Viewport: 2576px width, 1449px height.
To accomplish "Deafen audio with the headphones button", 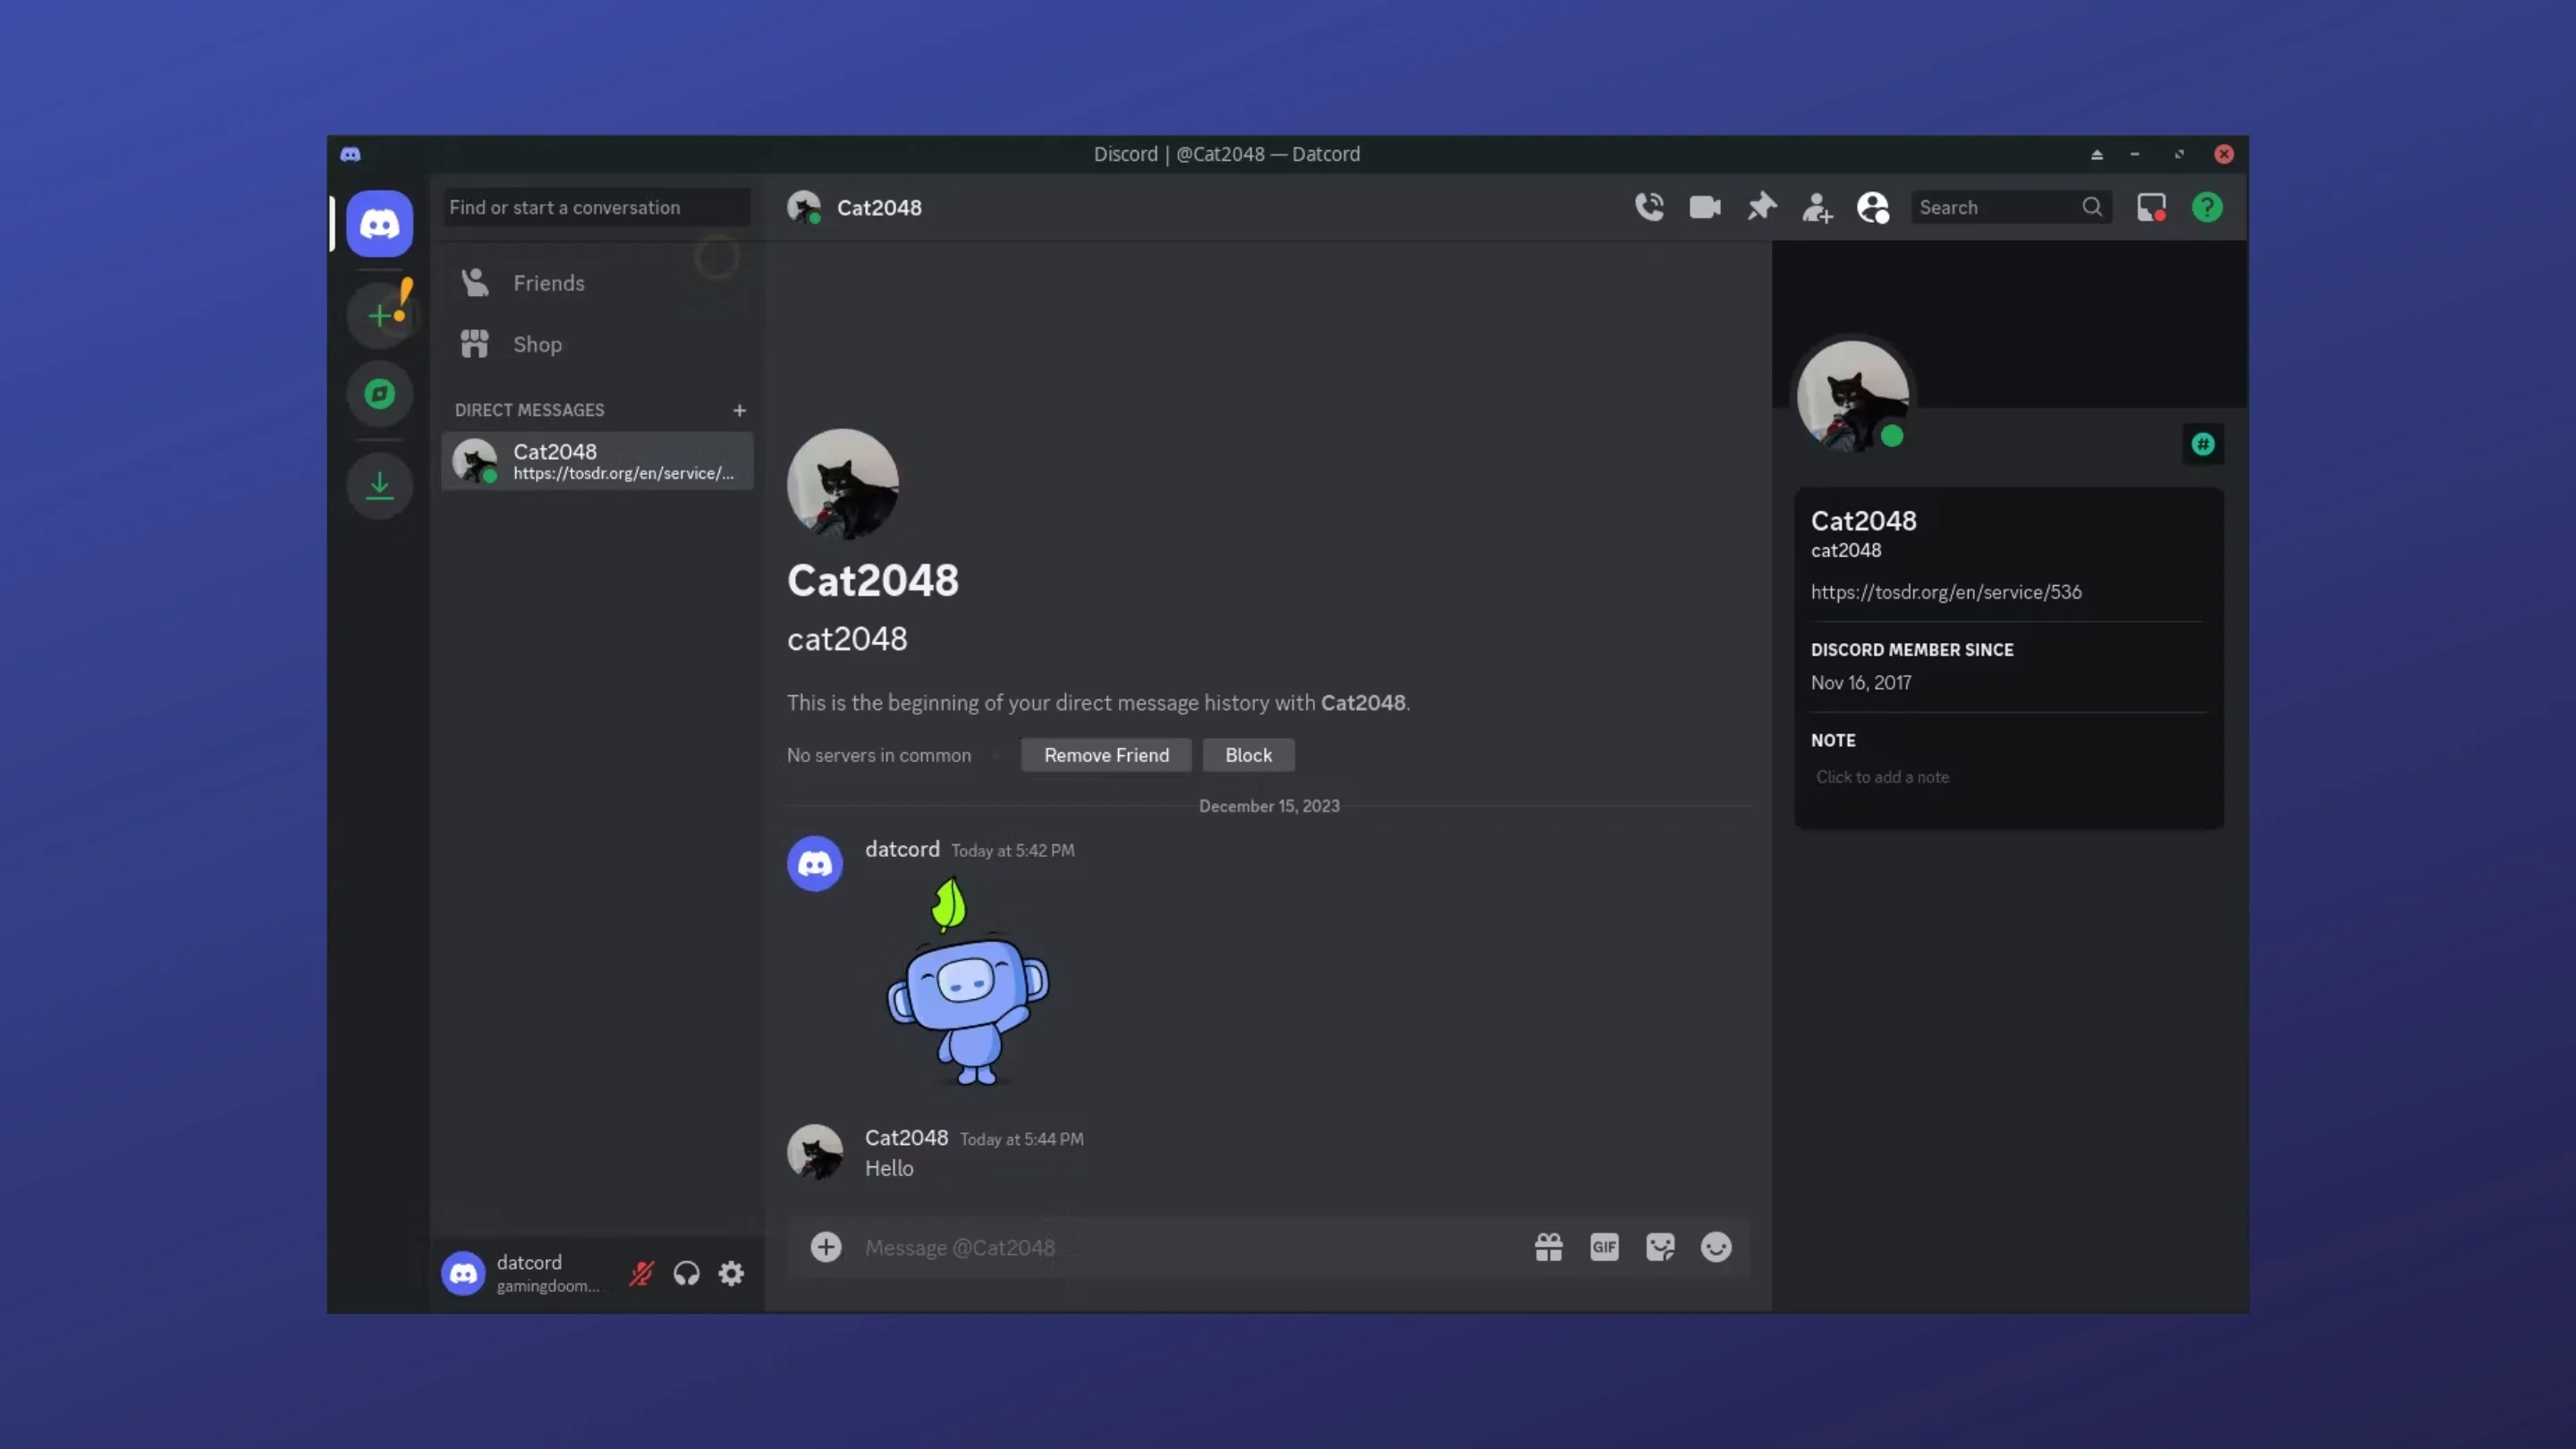I will 687,1273.
